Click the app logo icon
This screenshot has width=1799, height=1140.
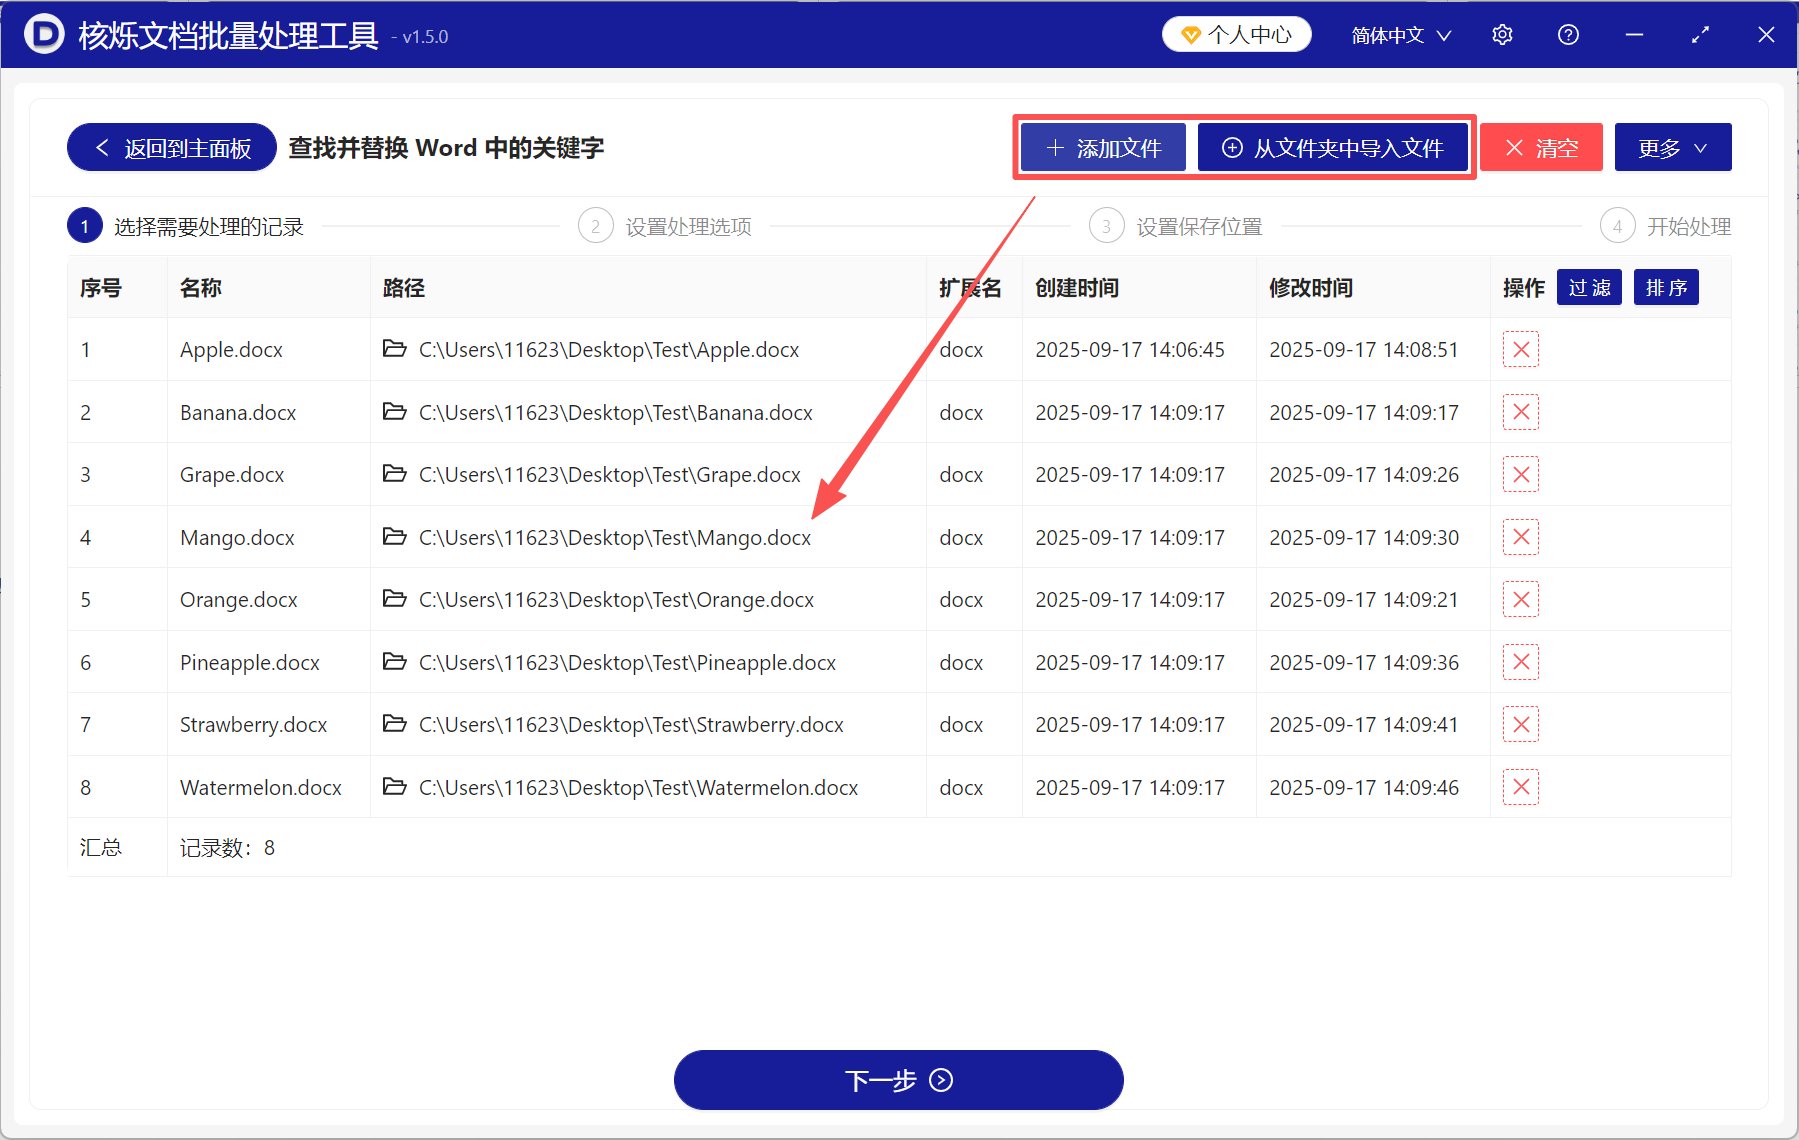pos(42,34)
